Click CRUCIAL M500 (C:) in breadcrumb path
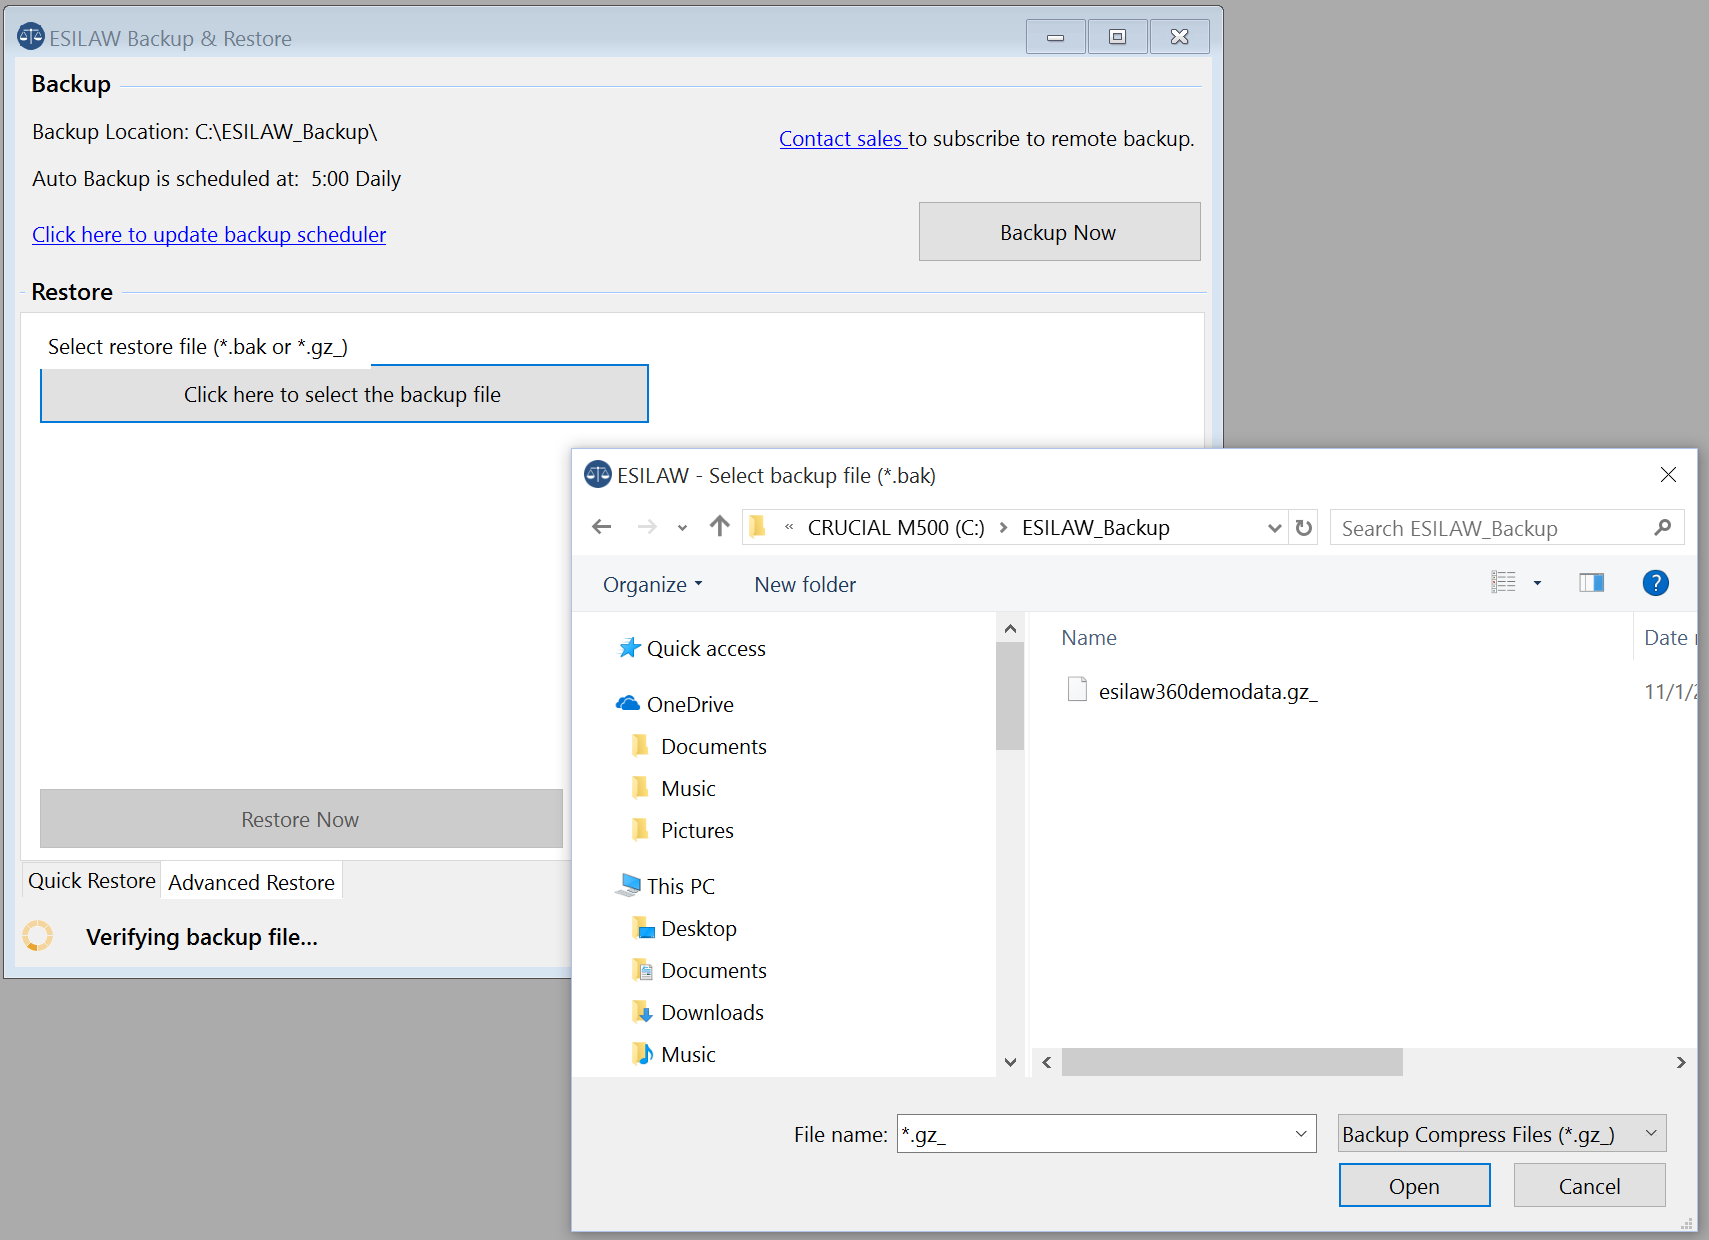The image size is (1709, 1240). pyautogui.click(x=896, y=527)
